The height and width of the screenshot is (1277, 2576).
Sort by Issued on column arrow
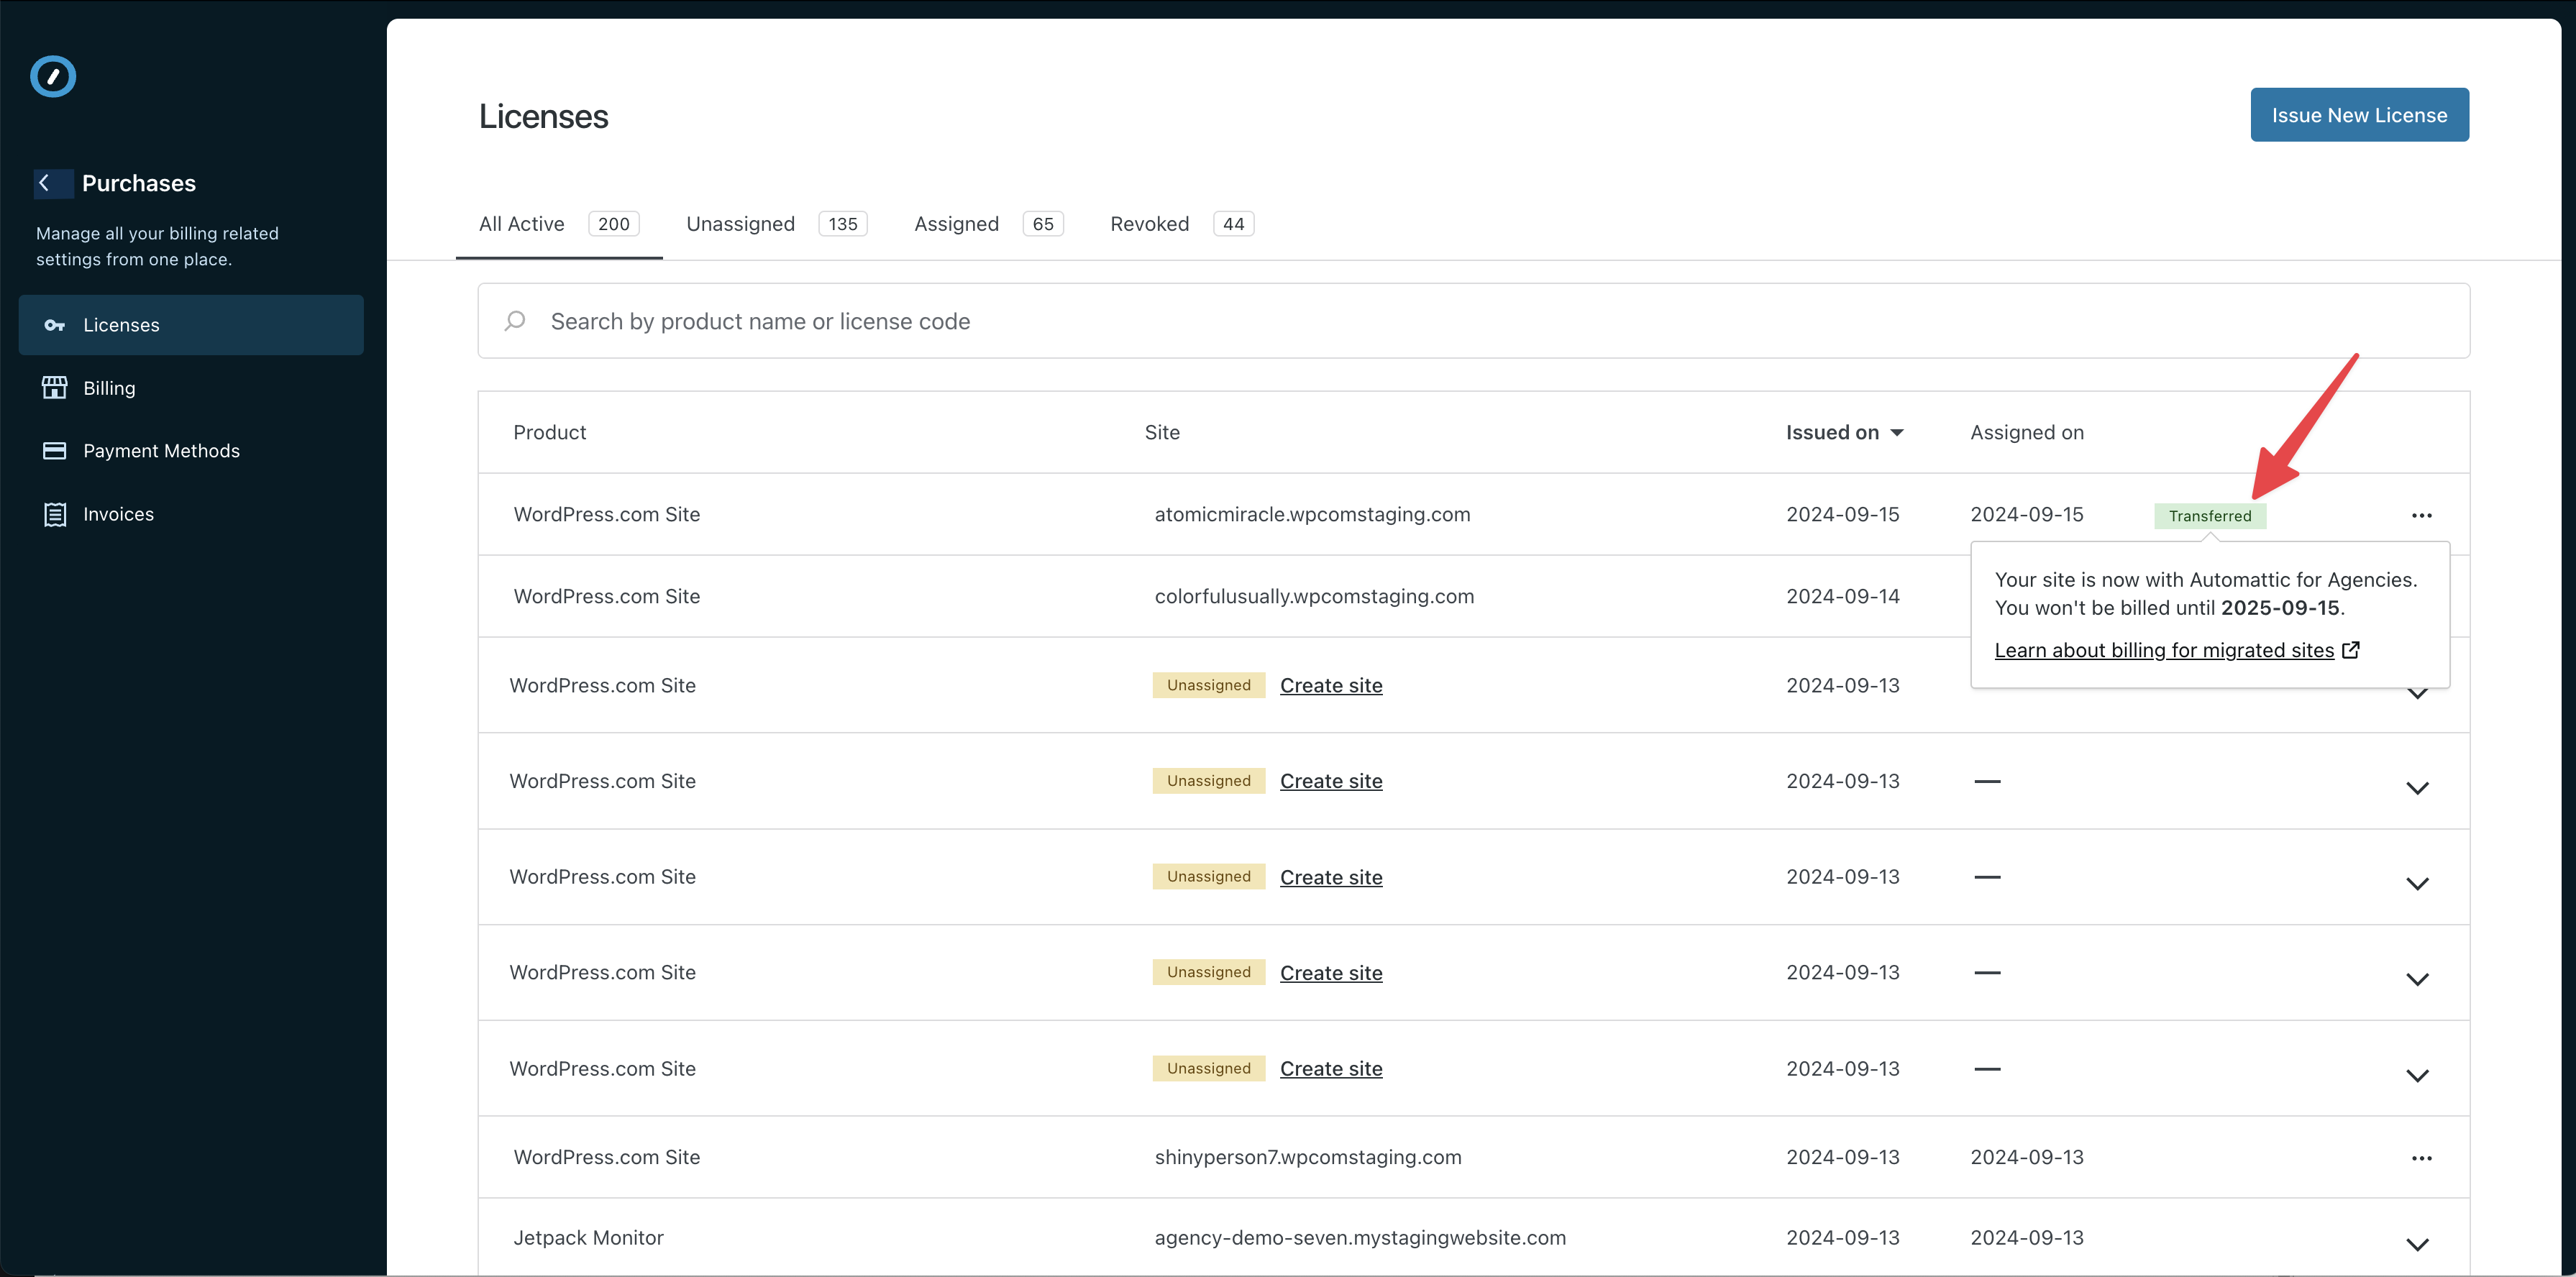click(1897, 433)
